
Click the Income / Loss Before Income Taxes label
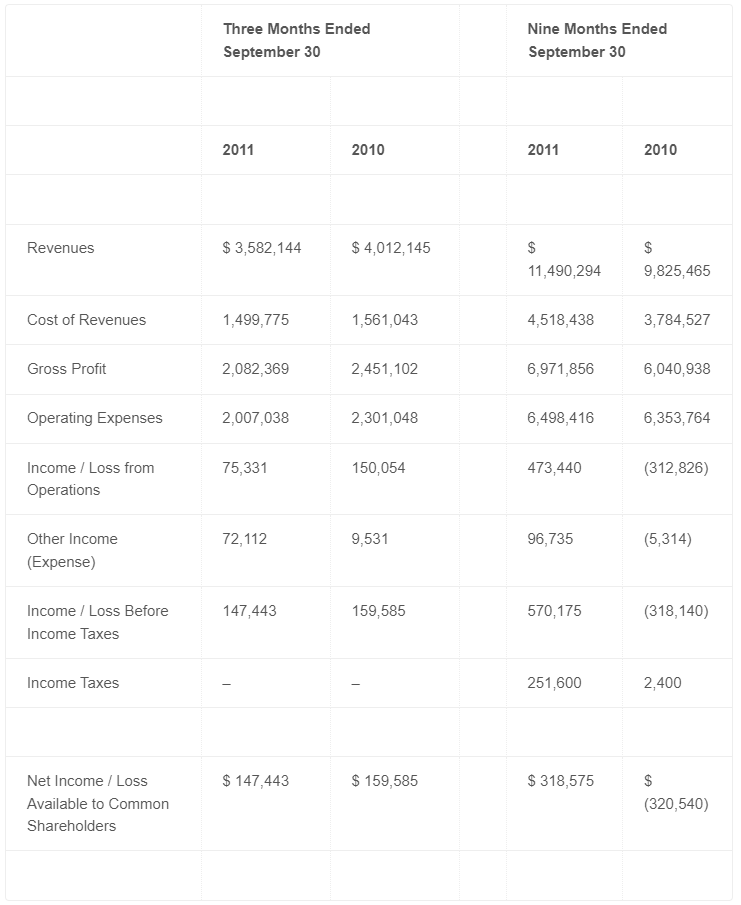98,623
